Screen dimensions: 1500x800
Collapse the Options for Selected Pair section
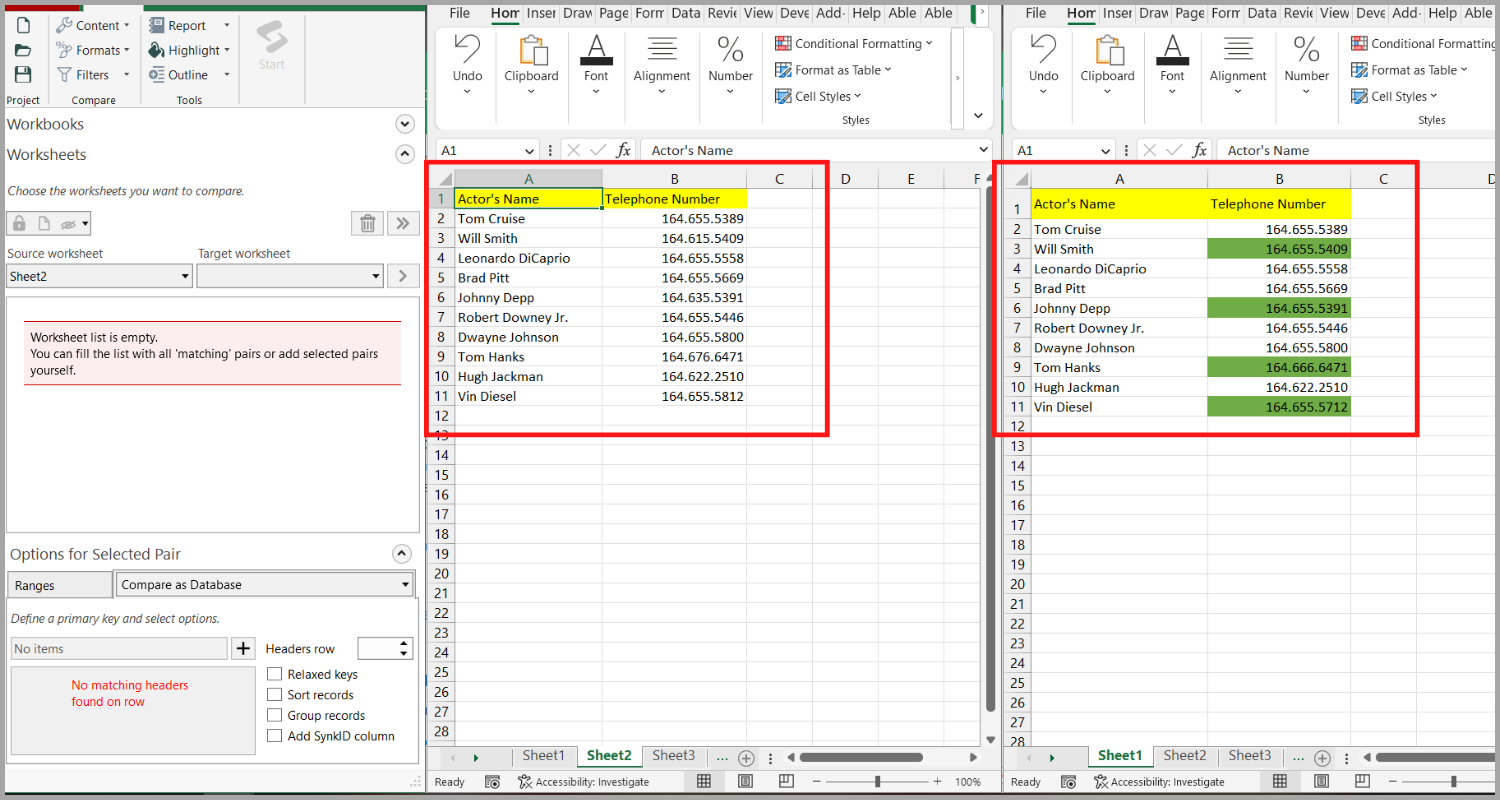(x=401, y=553)
